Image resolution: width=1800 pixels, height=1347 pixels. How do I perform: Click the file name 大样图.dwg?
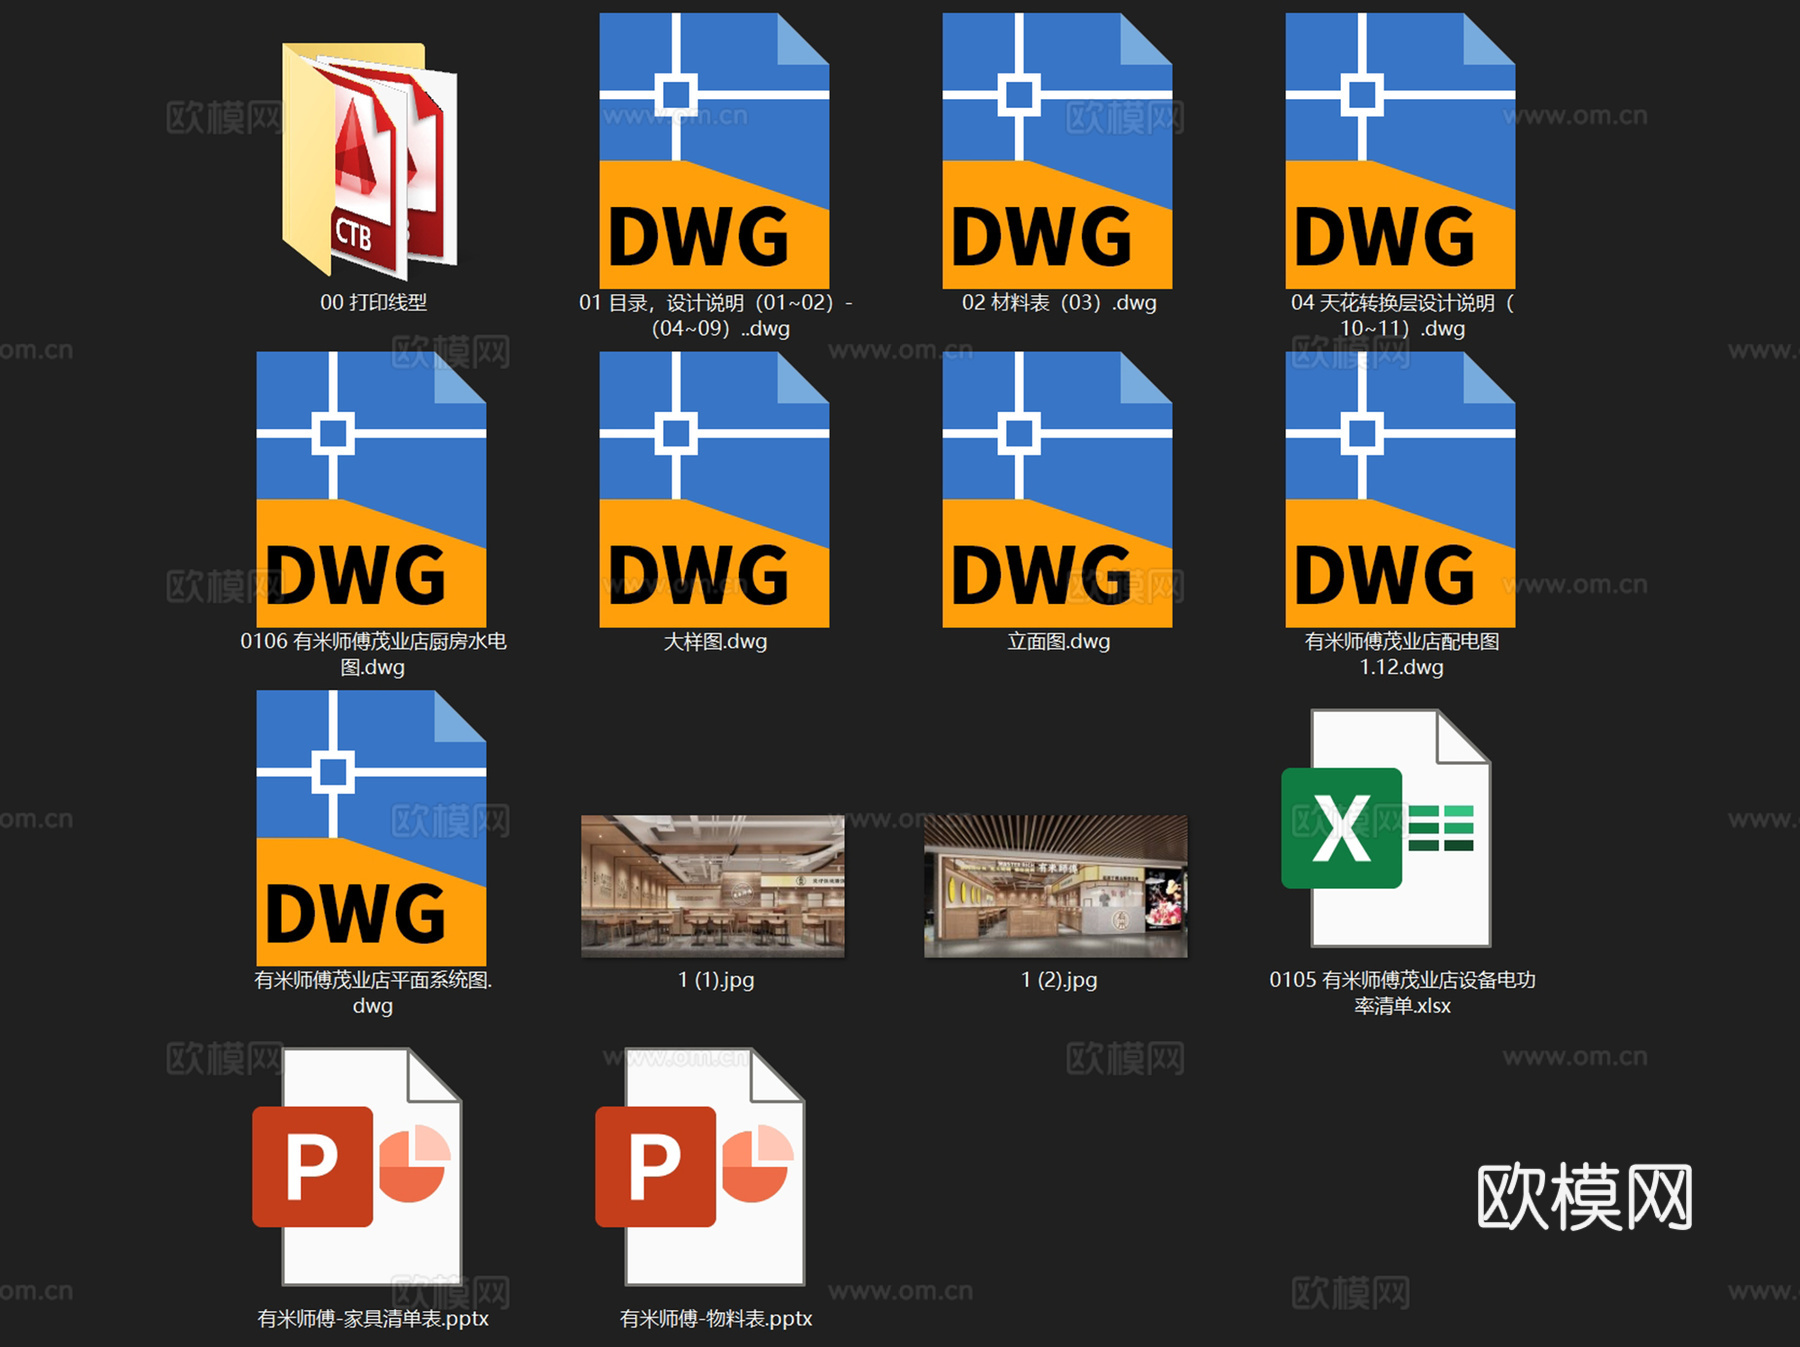click(x=716, y=641)
